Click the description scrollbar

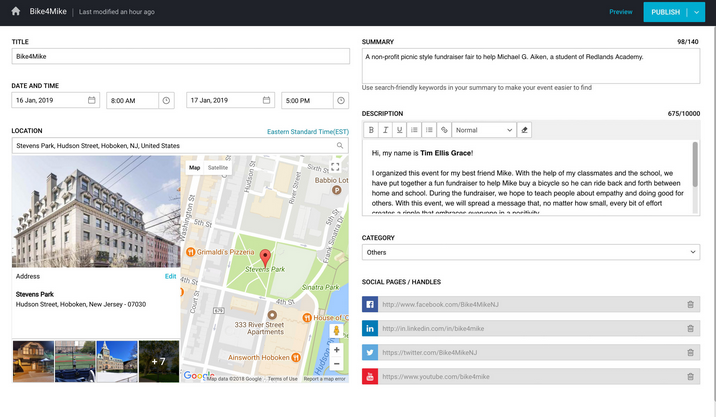(x=695, y=164)
